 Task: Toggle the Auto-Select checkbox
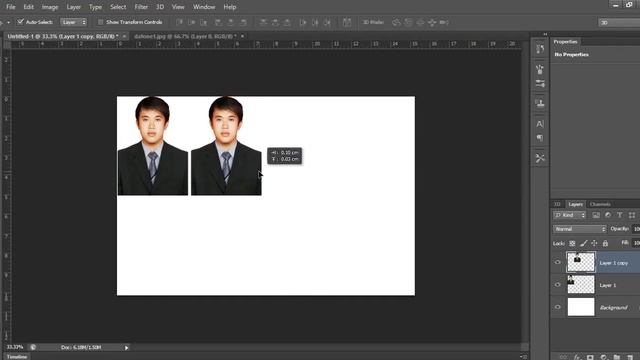click(x=20, y=22)
